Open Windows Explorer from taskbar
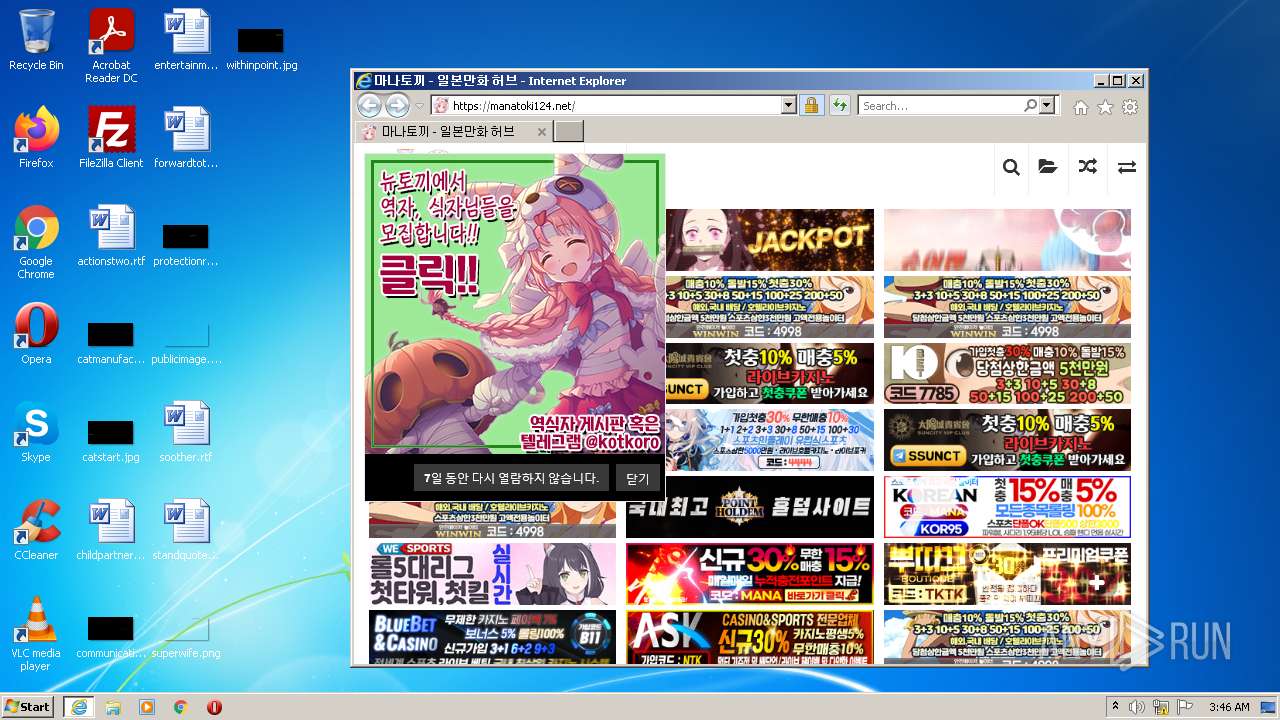This screenshot has width=1280, height=720. tap(113, 707)
